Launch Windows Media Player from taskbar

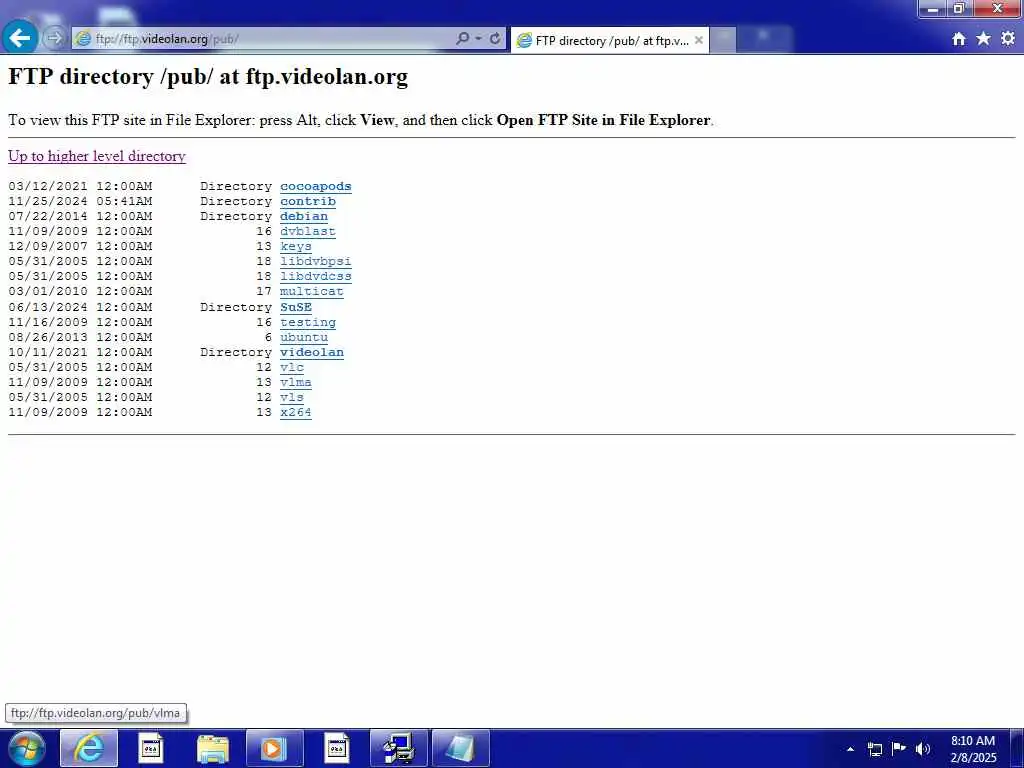click(274, 748)
